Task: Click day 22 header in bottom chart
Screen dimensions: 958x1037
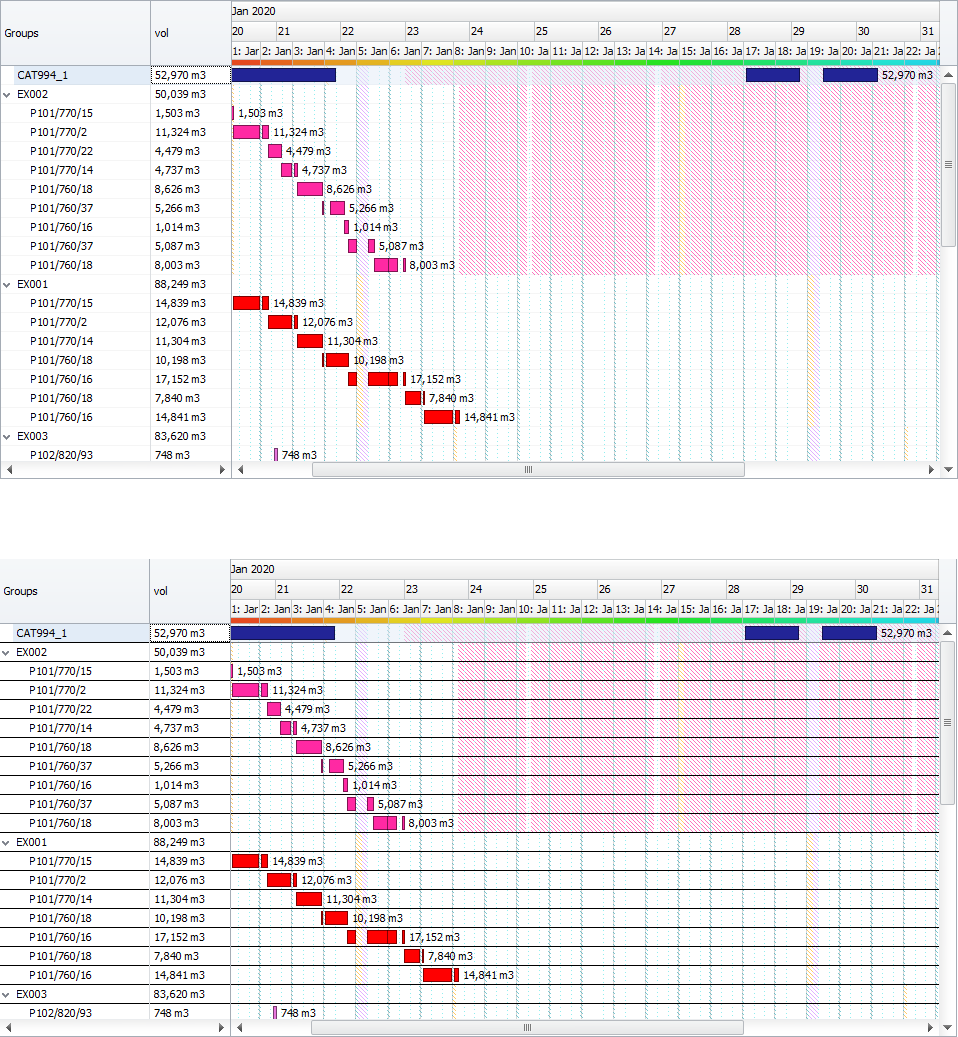Action: coord(372,589)
